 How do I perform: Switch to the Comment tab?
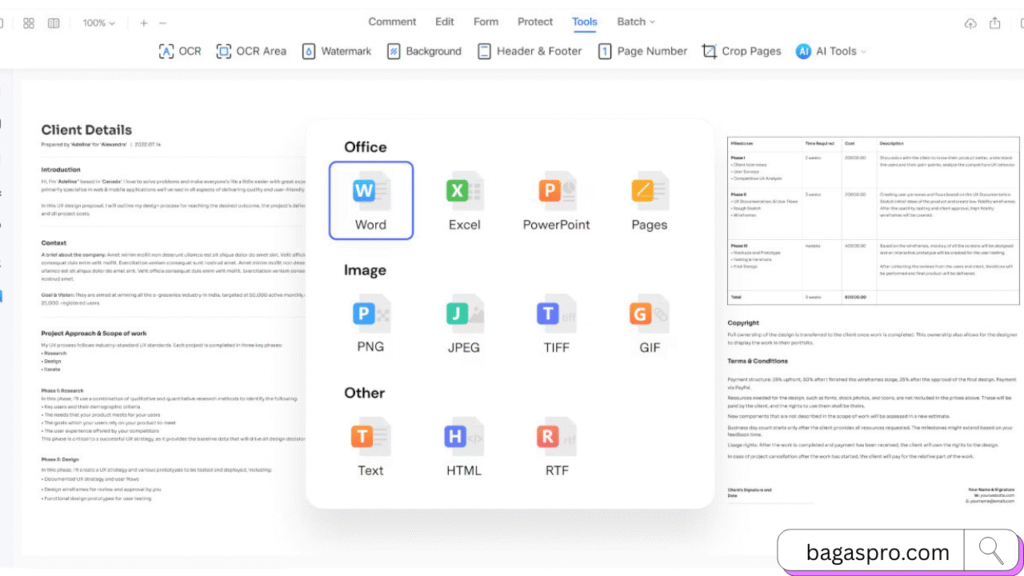pyautogui.click(x=392, y=22)
